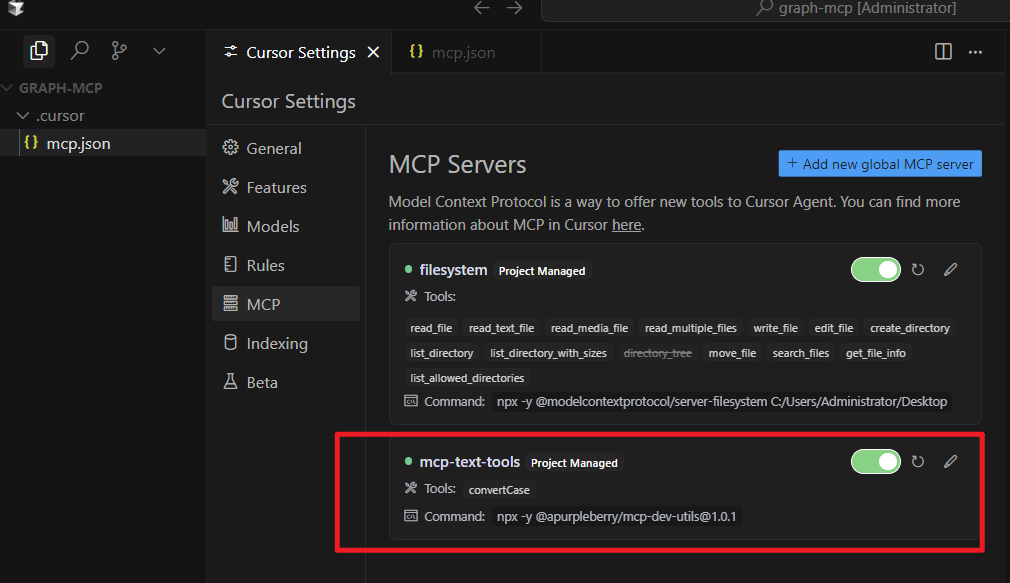Open the Features settings section

click(285, 187)
